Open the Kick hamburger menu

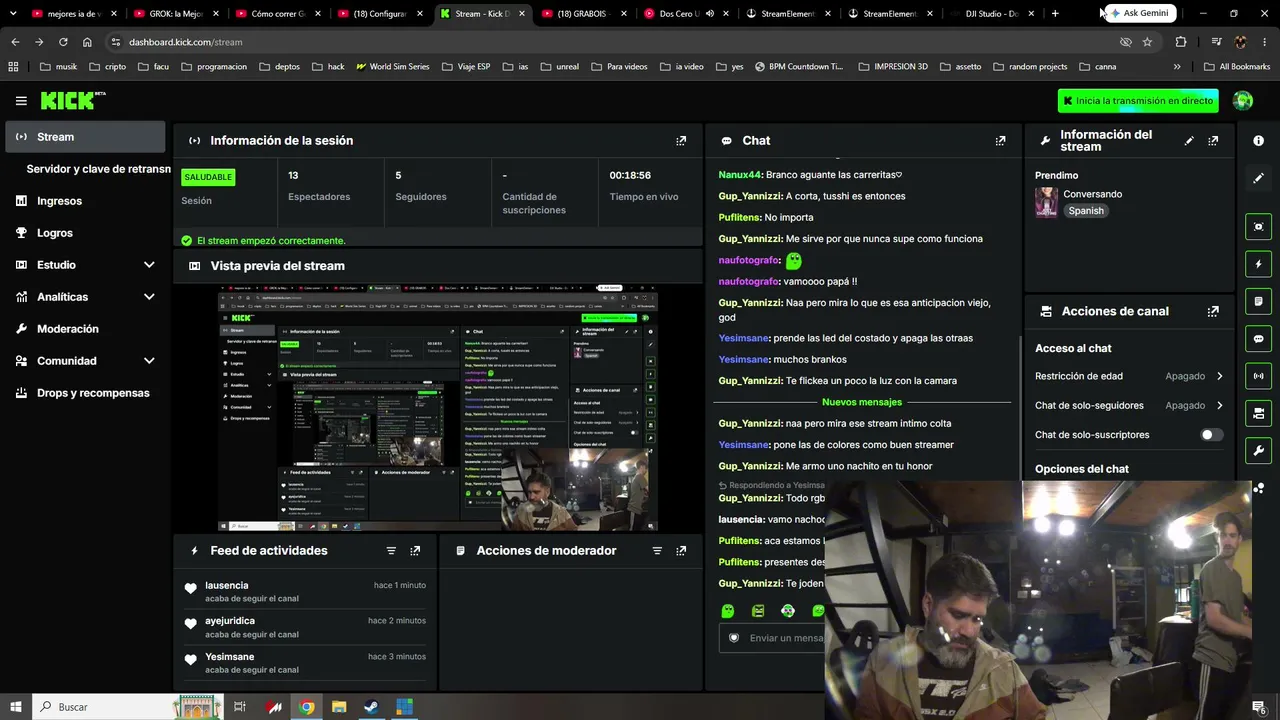pyautogui.click(x=21, y=101)
